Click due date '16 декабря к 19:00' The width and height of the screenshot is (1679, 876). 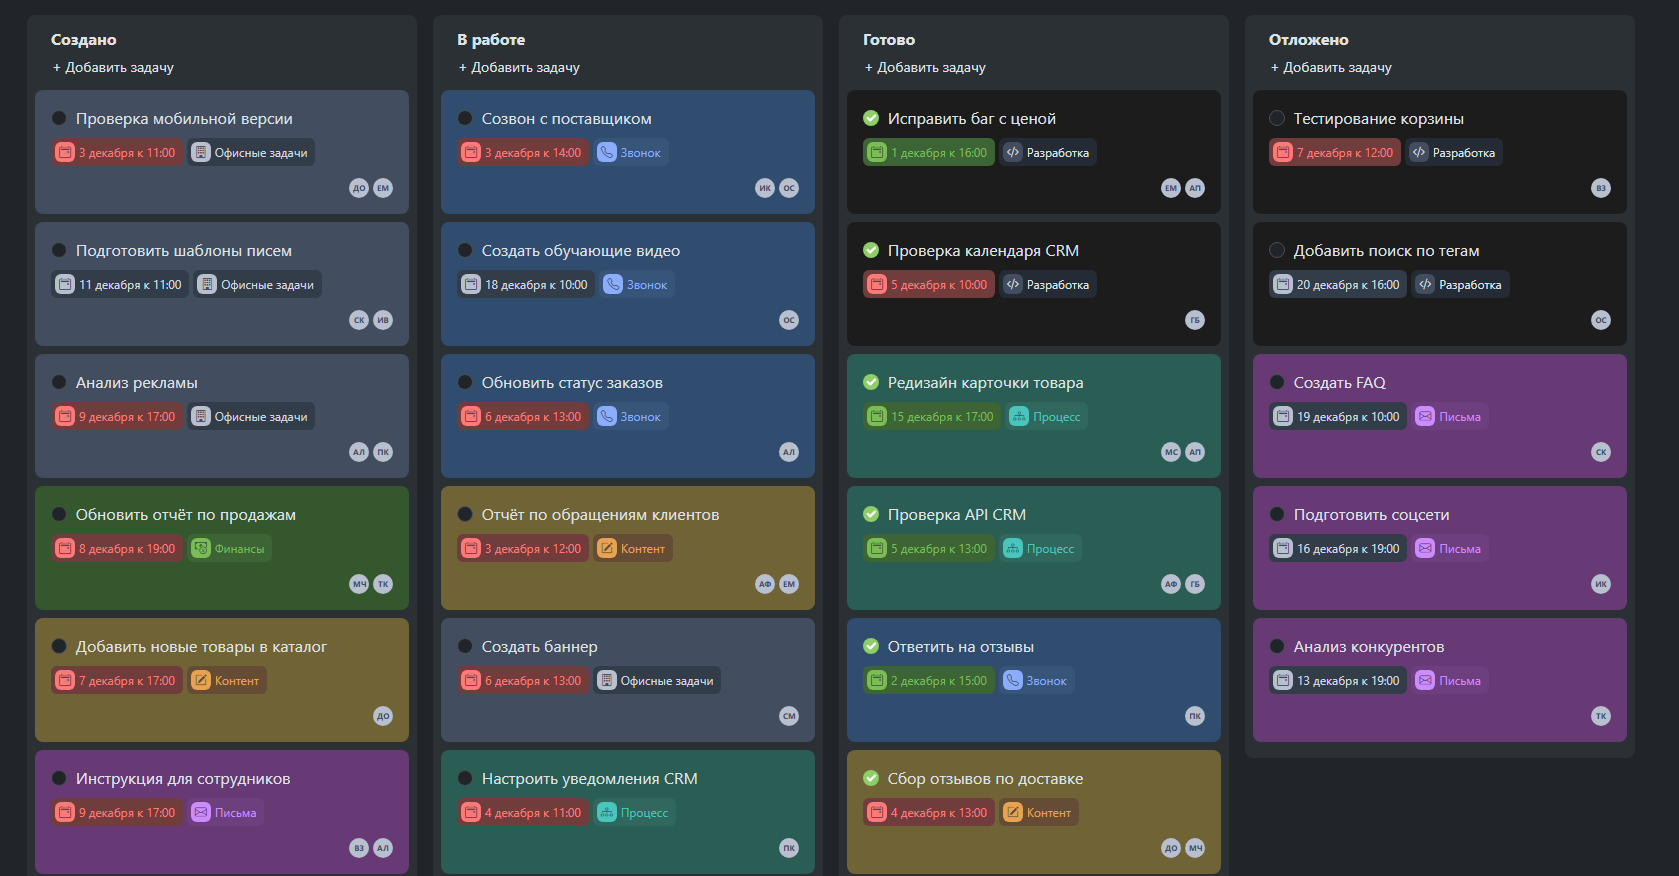[1337, 549]
